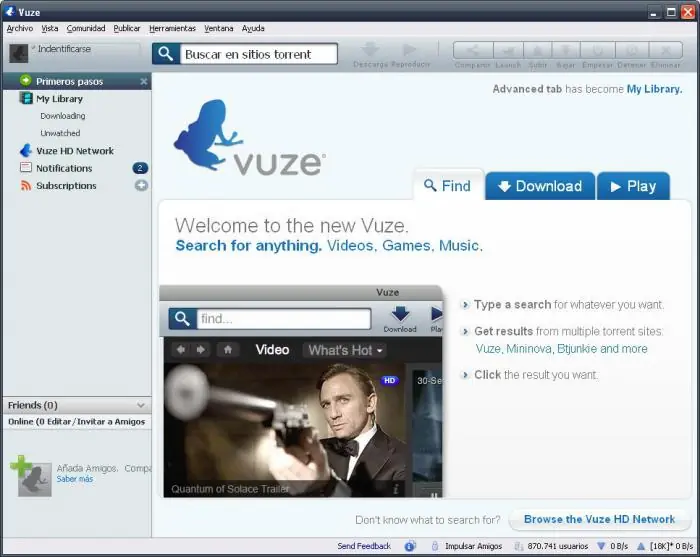The image size is (700, 557).
Task: Click the large Vuze frog logo
Action: pyautogui.click(x=208, y=134)
